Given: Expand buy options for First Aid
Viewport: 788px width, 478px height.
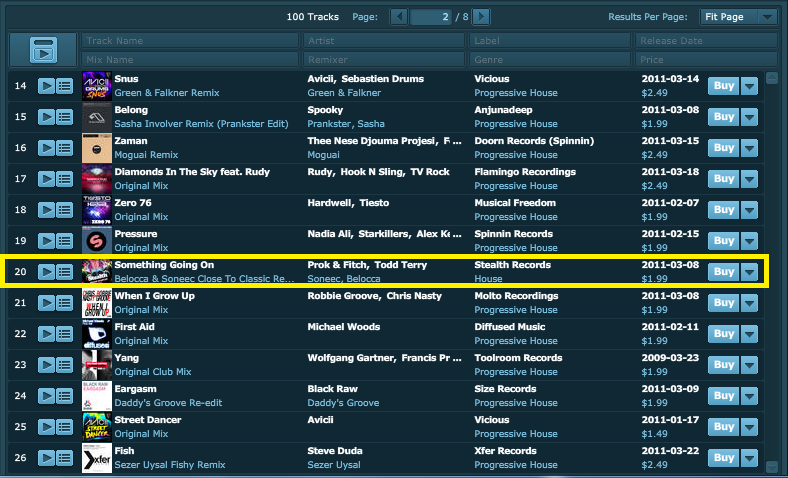Looking at the screenshot, I should point(749,334).
